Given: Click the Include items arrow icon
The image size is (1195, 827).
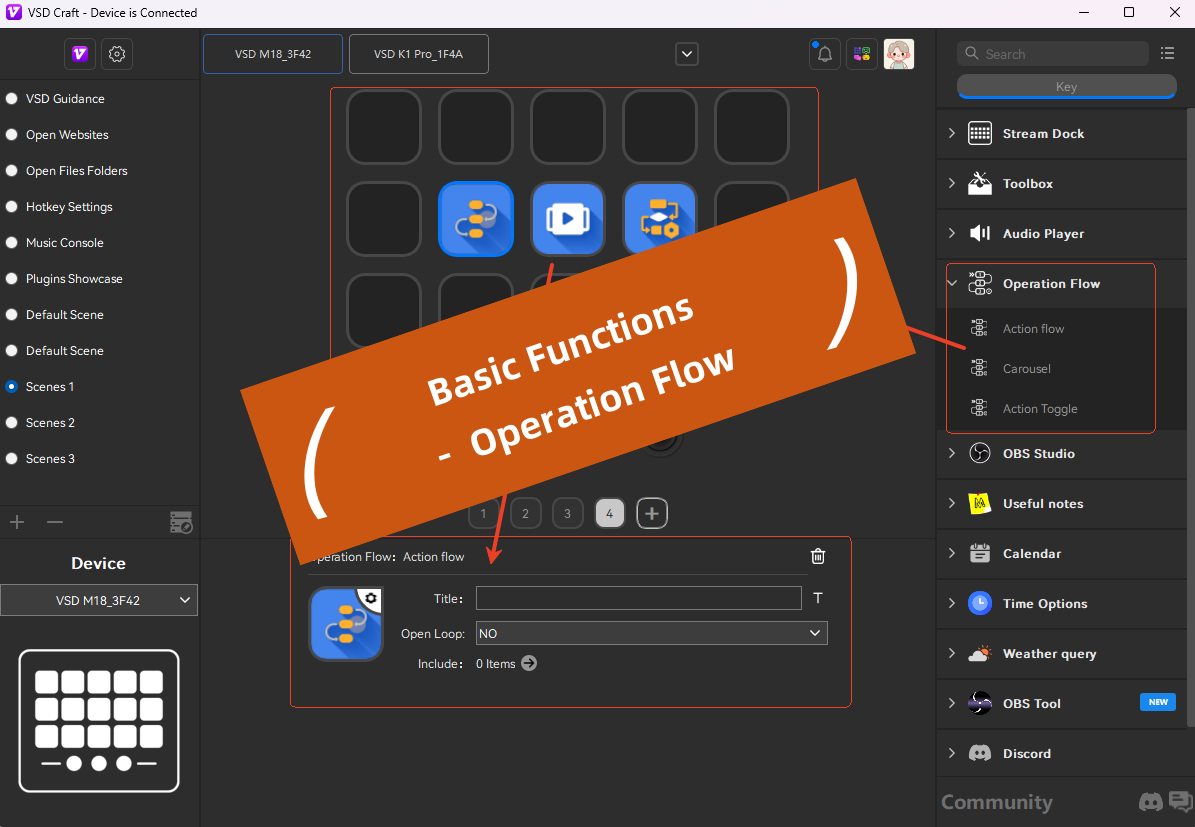Looking at the screenshot, I should tap(529, 663).
